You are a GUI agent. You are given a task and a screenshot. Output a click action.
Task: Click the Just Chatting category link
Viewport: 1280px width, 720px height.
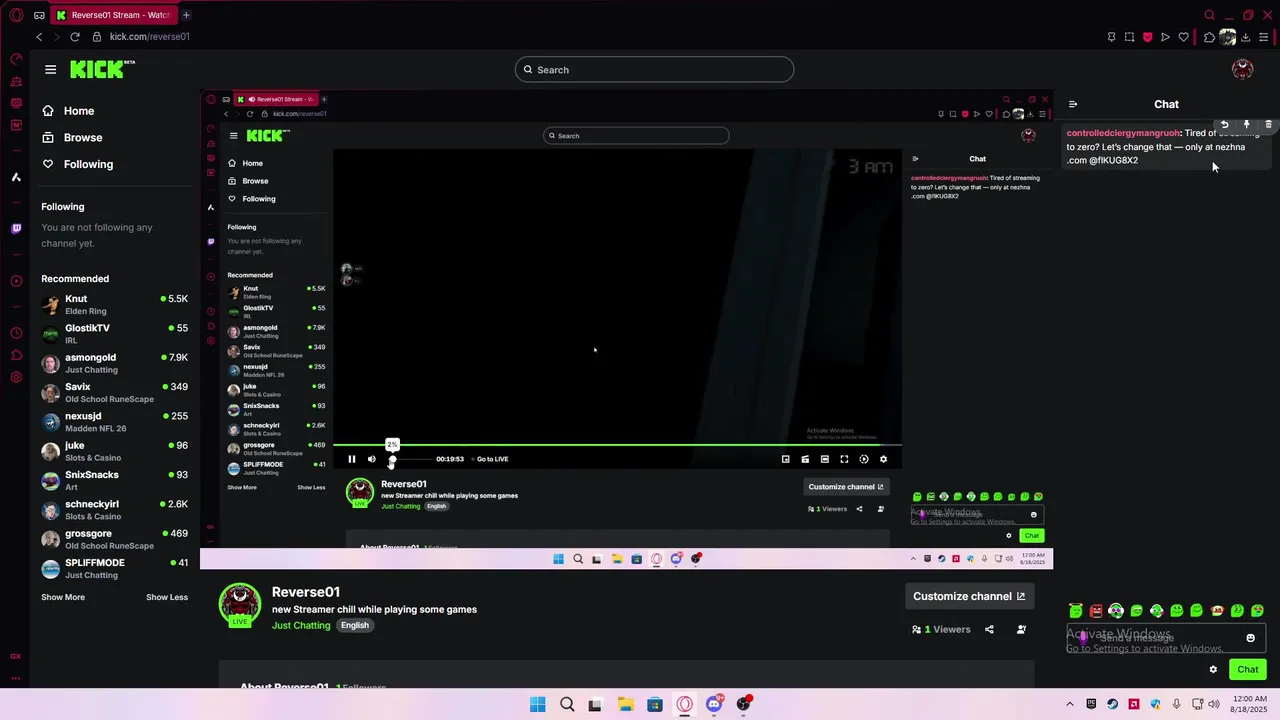(301, 625)
